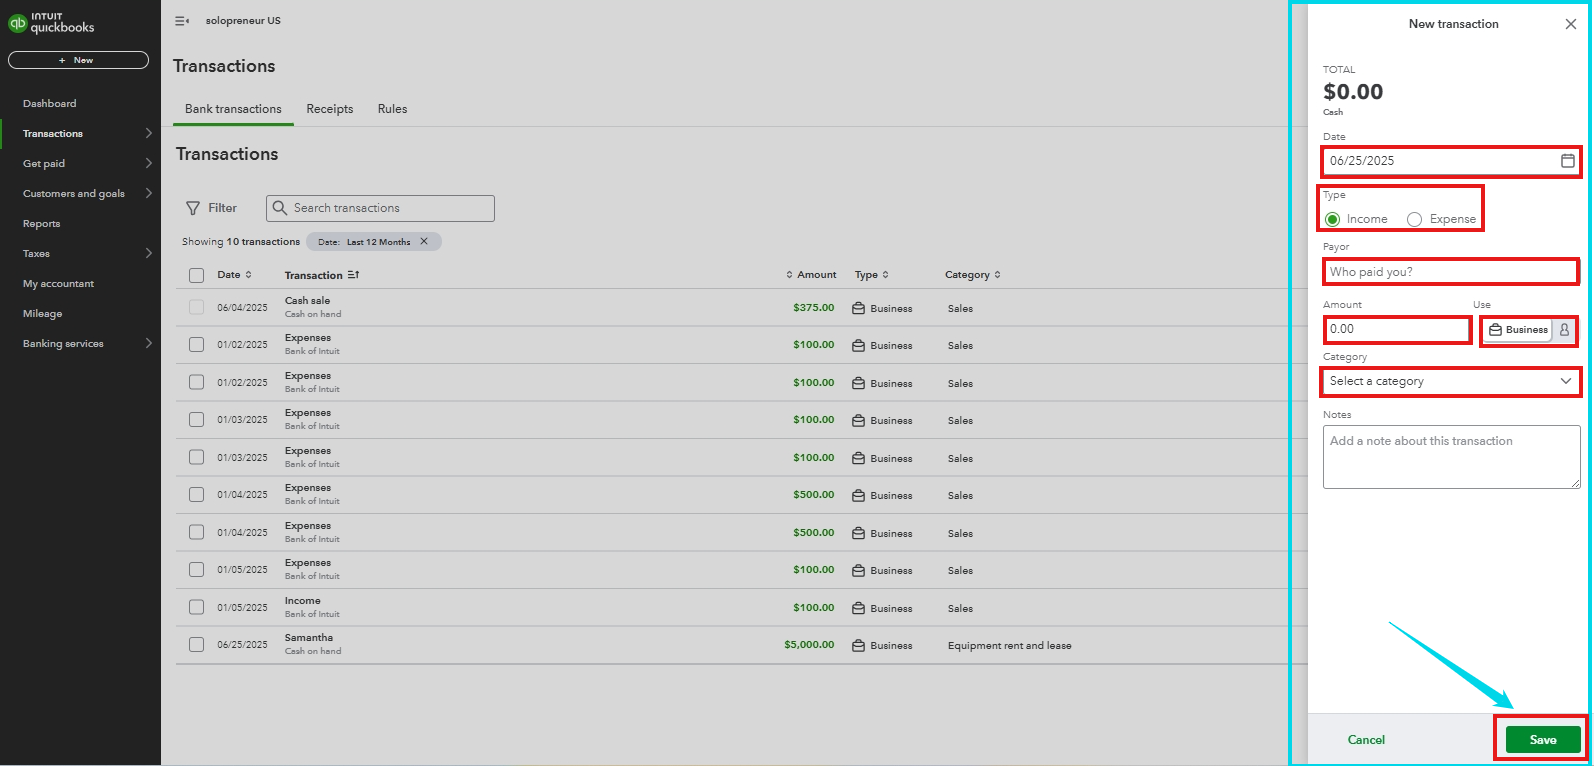Click the Amount input field

[x=1397, y=329]
